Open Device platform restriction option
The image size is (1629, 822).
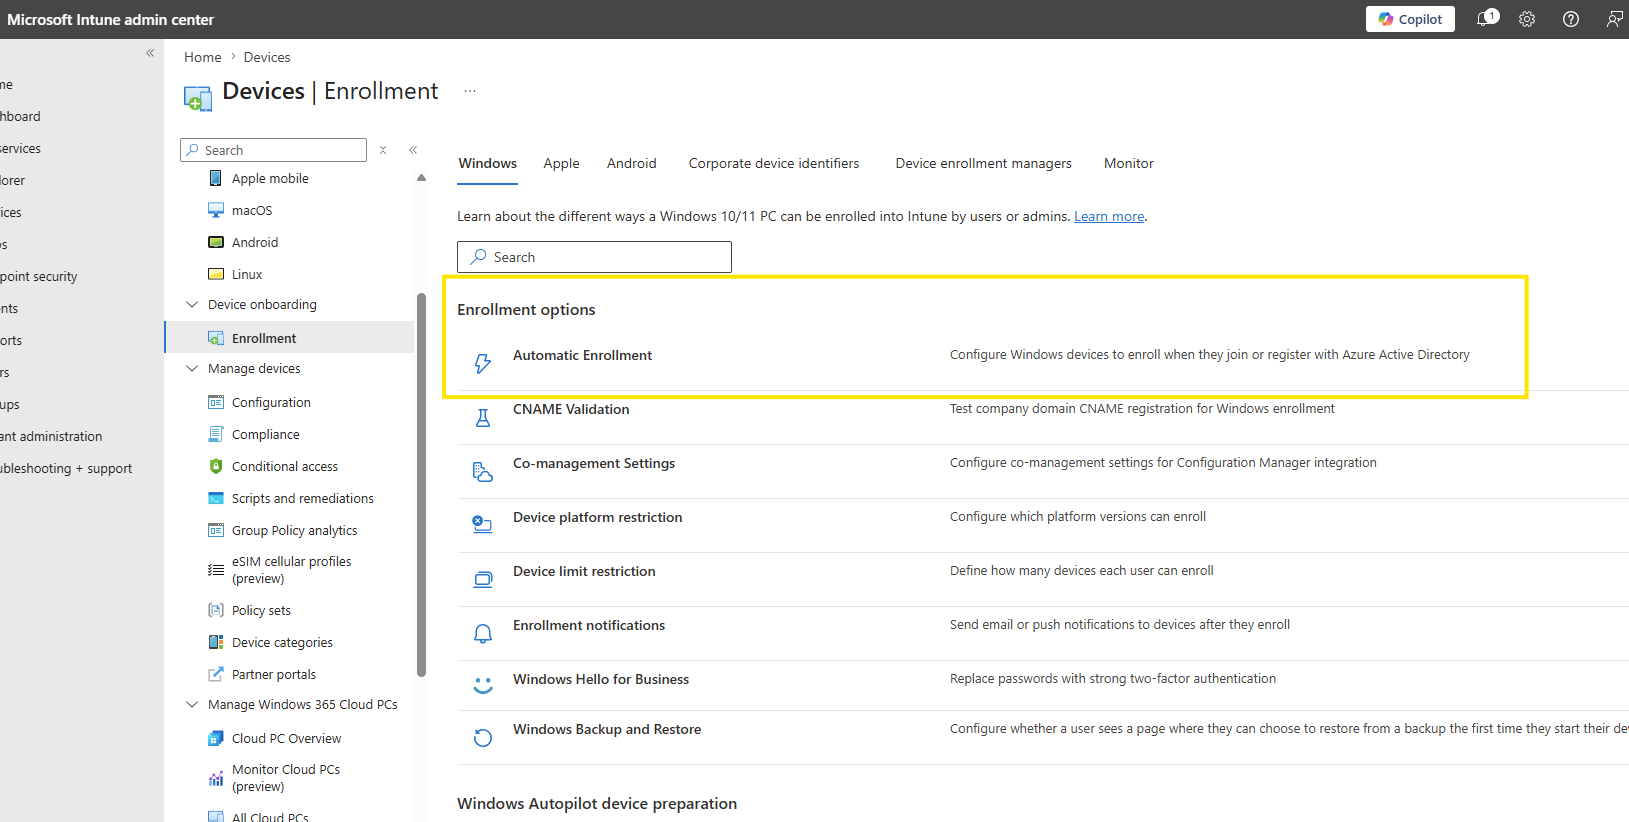coord(598,517)
